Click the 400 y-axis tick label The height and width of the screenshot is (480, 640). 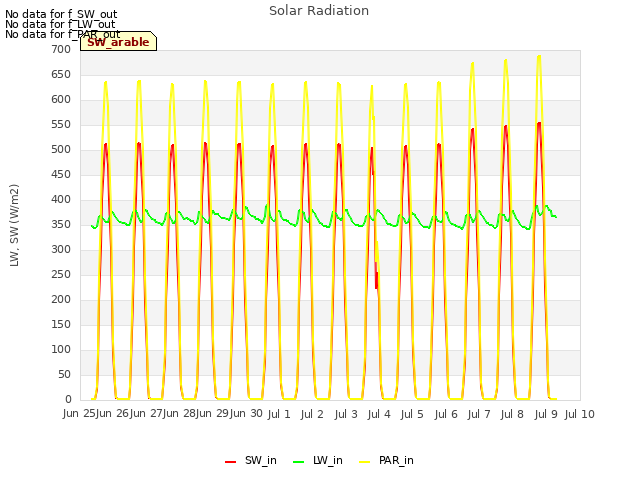pos(61,200)
